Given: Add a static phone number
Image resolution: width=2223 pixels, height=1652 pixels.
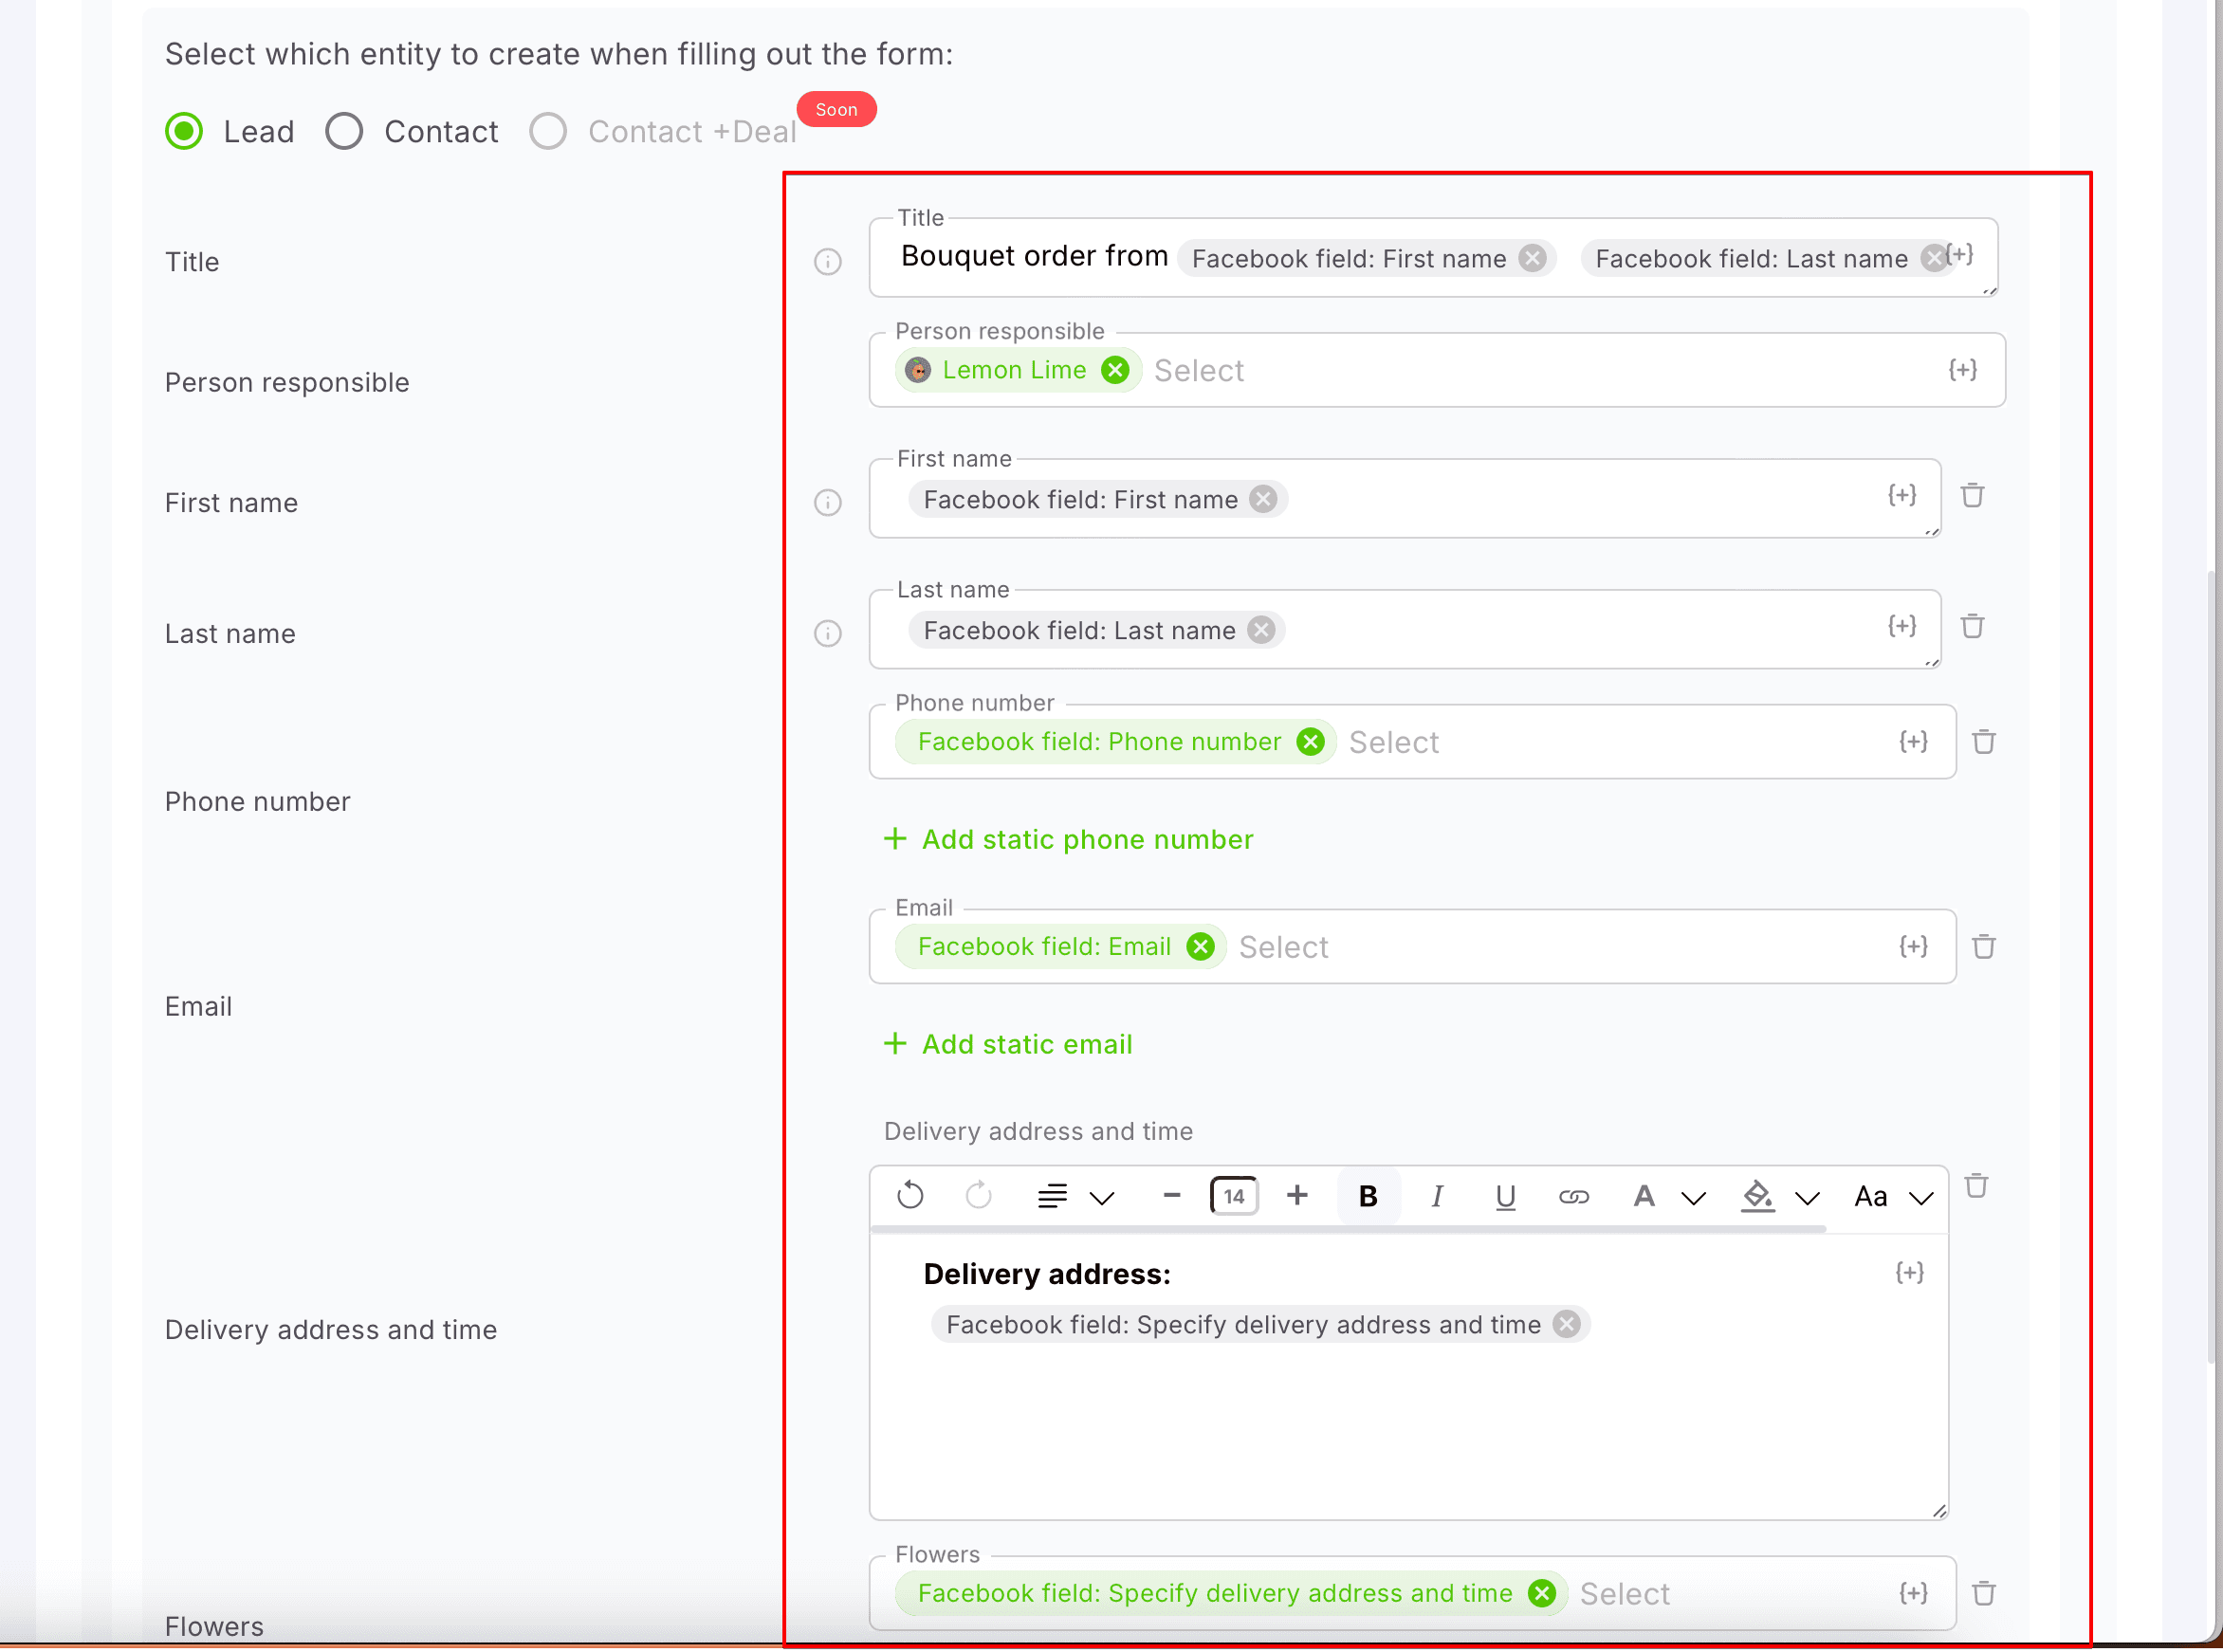Looking at the screenshot, I should (x=1068, y=839).
